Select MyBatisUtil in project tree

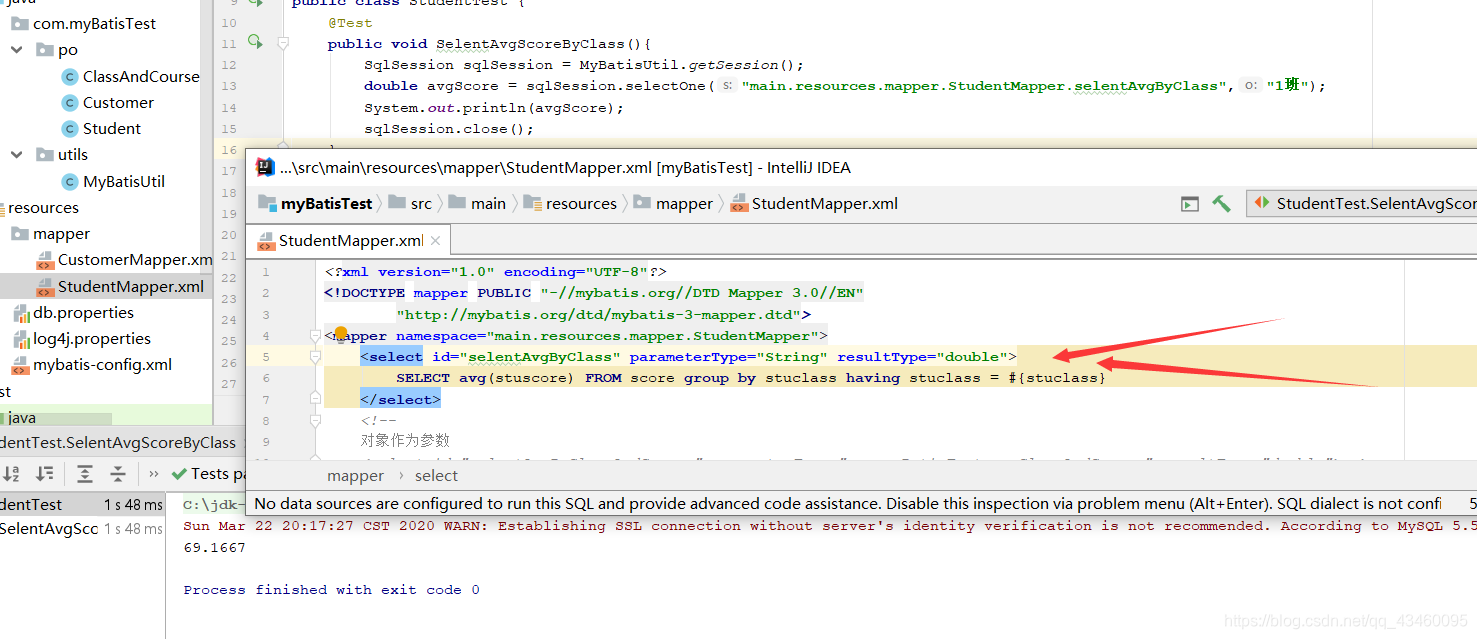[124, 181]
